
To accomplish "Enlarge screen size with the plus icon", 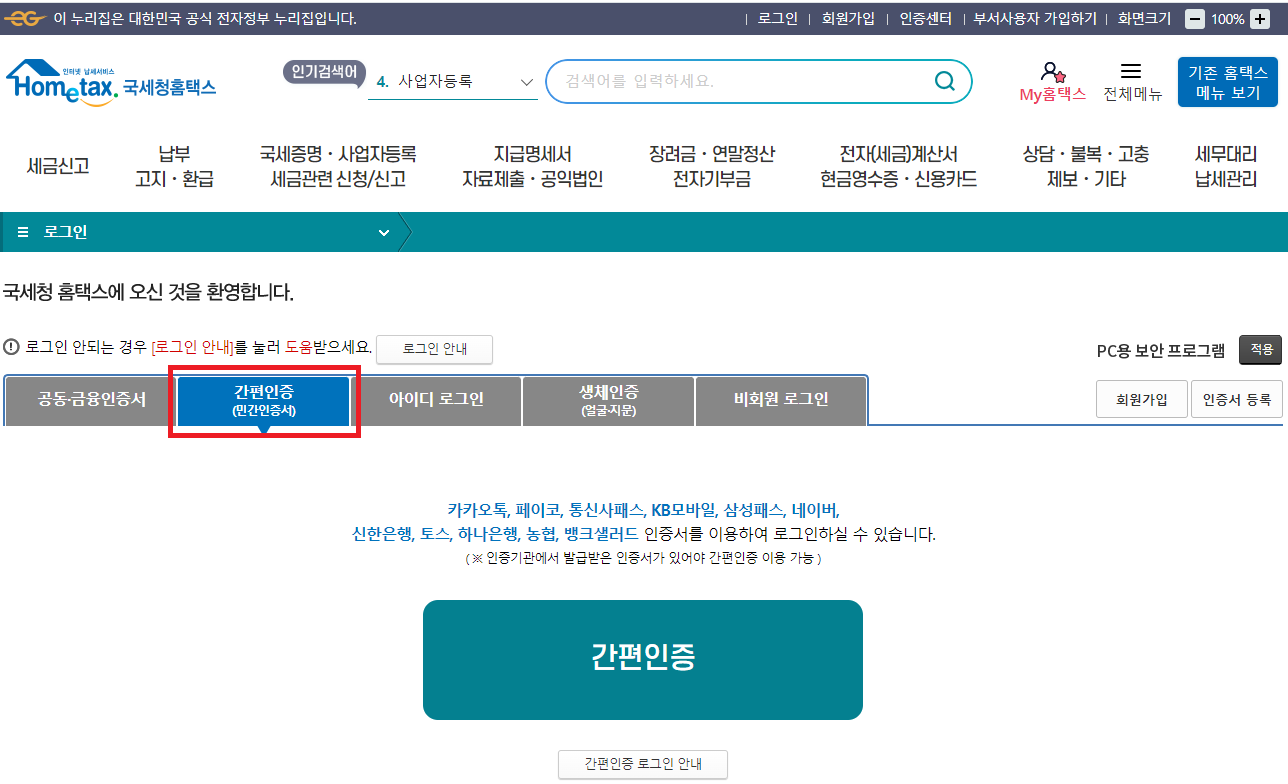I will pyautogui.click(x=1258, y=17).
